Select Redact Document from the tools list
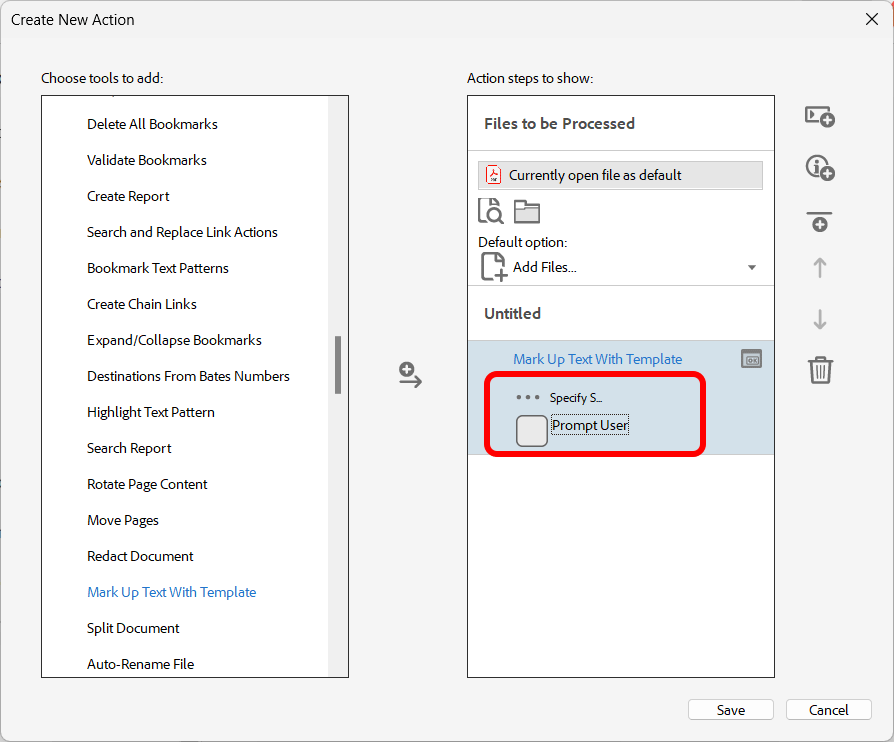 point(140,556)
